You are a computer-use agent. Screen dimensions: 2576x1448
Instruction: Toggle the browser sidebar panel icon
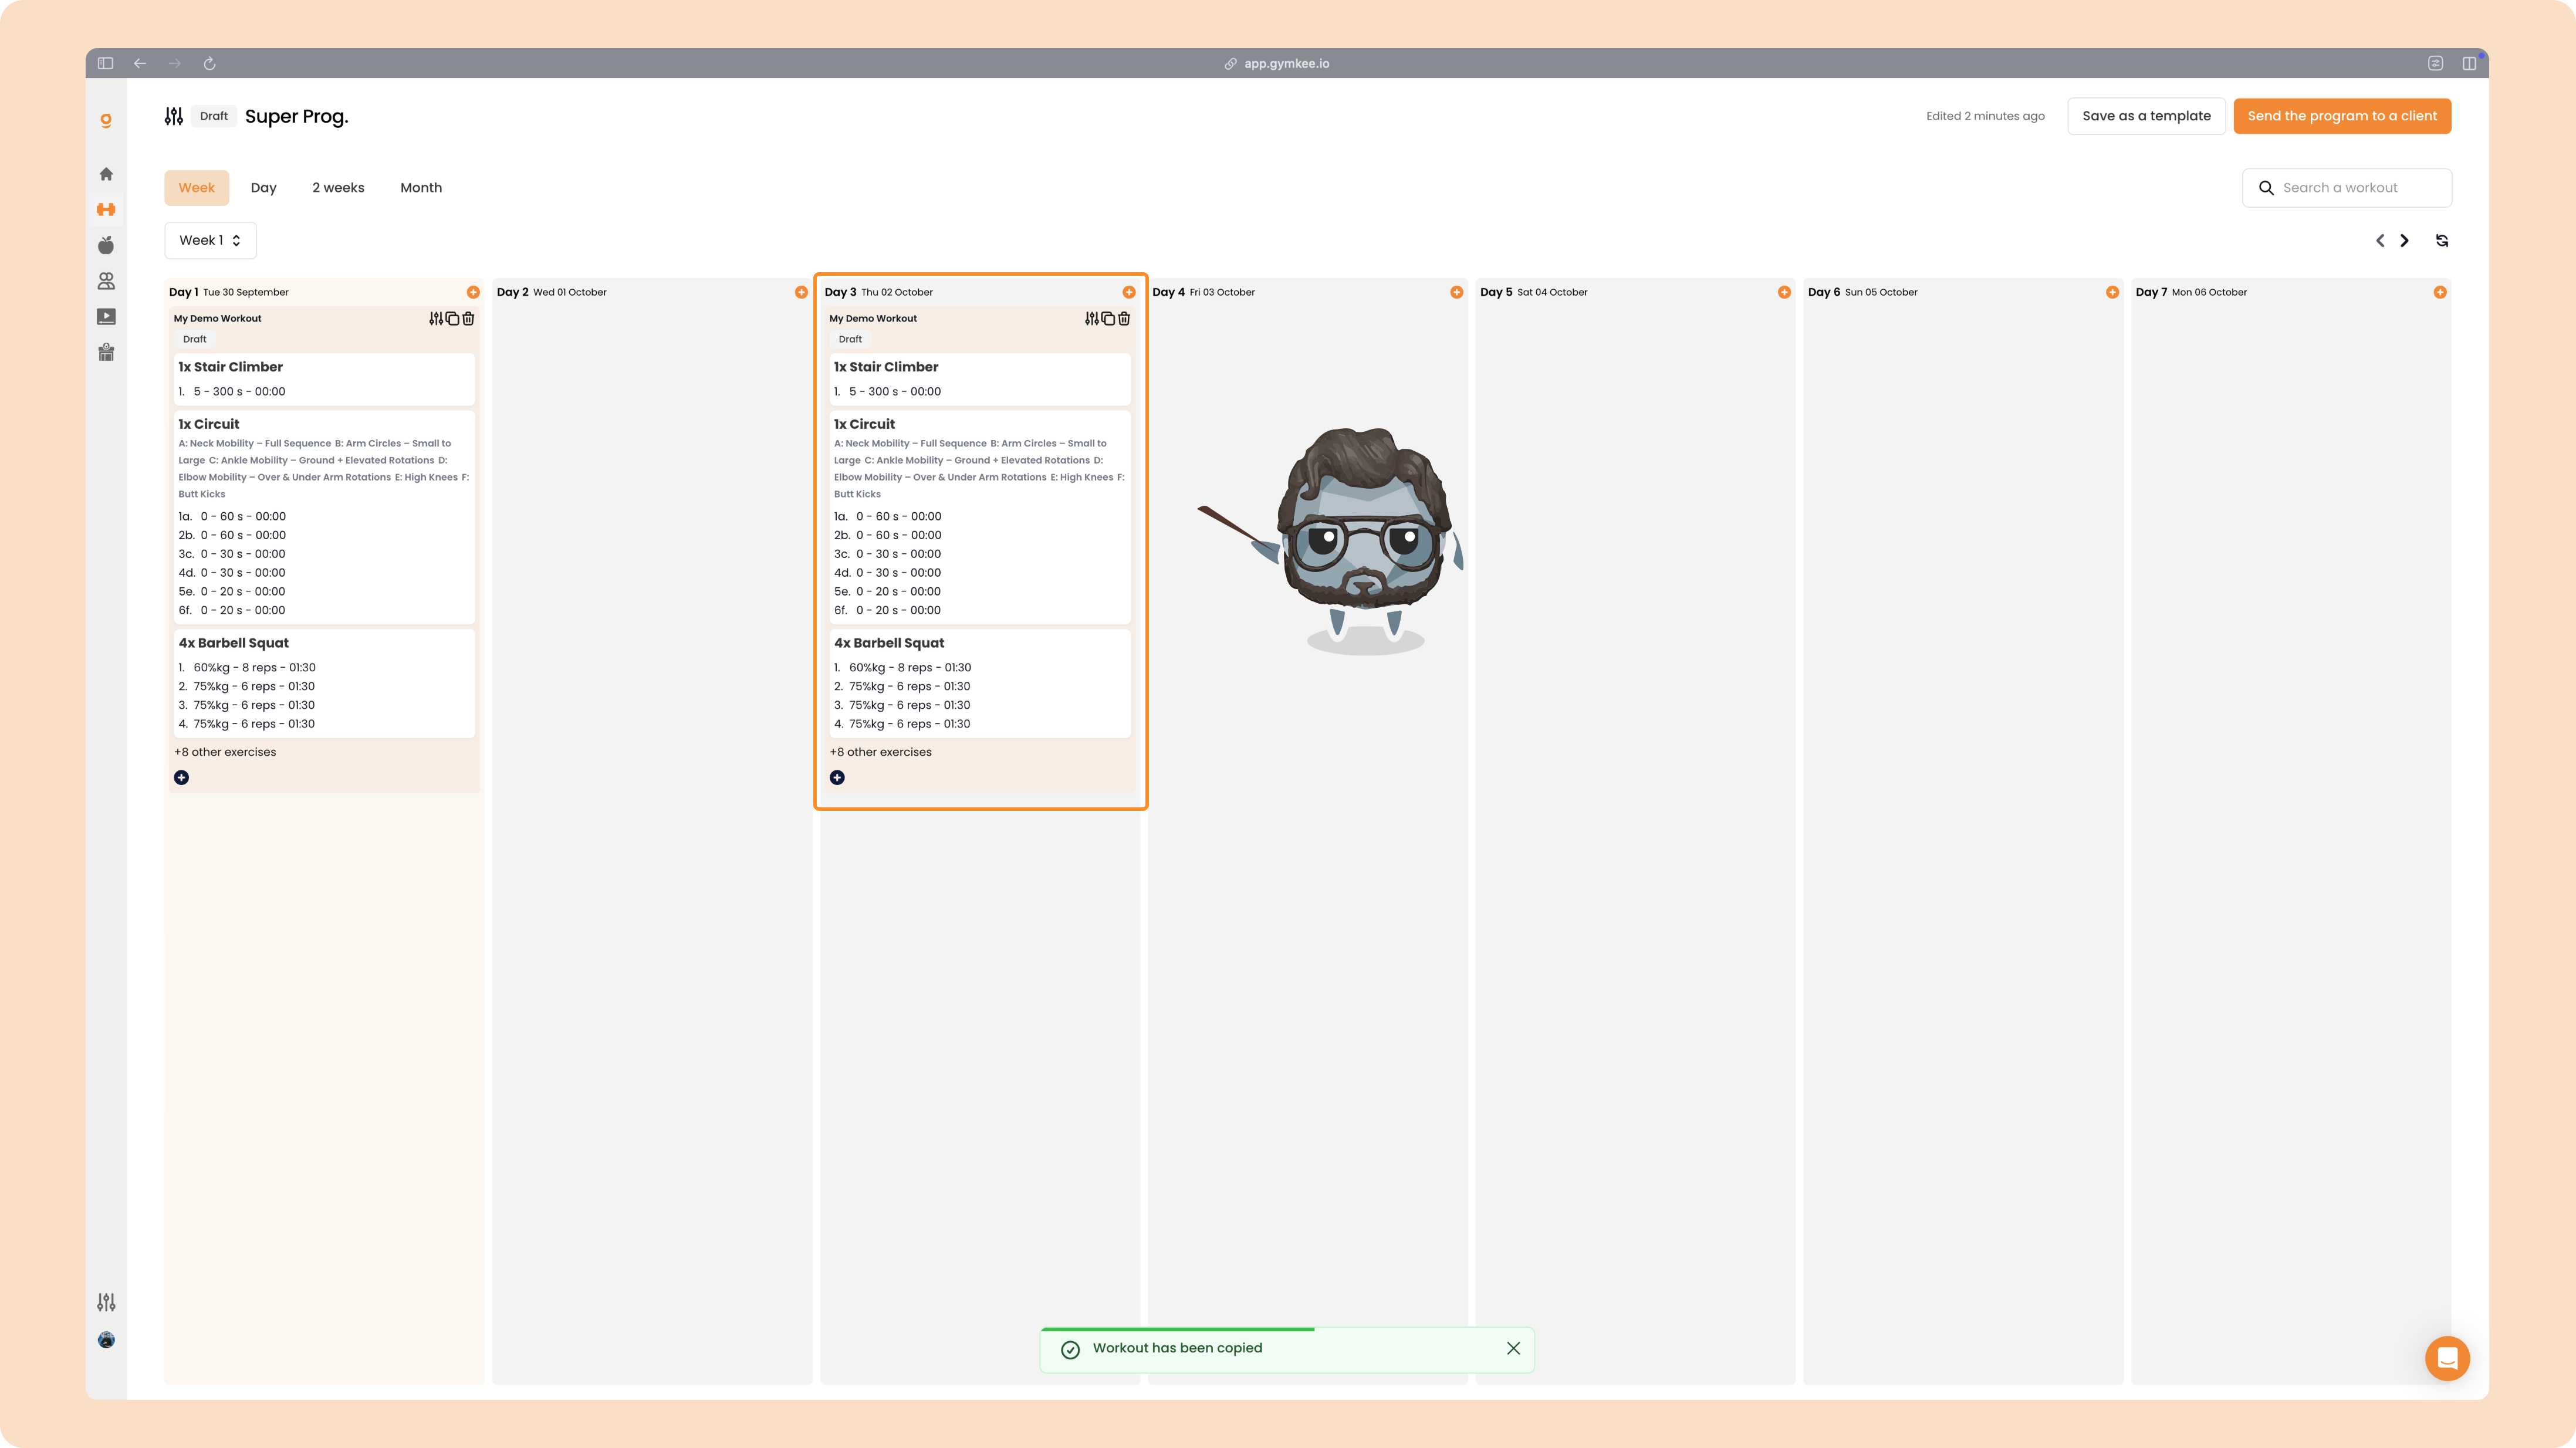(105, 63)
